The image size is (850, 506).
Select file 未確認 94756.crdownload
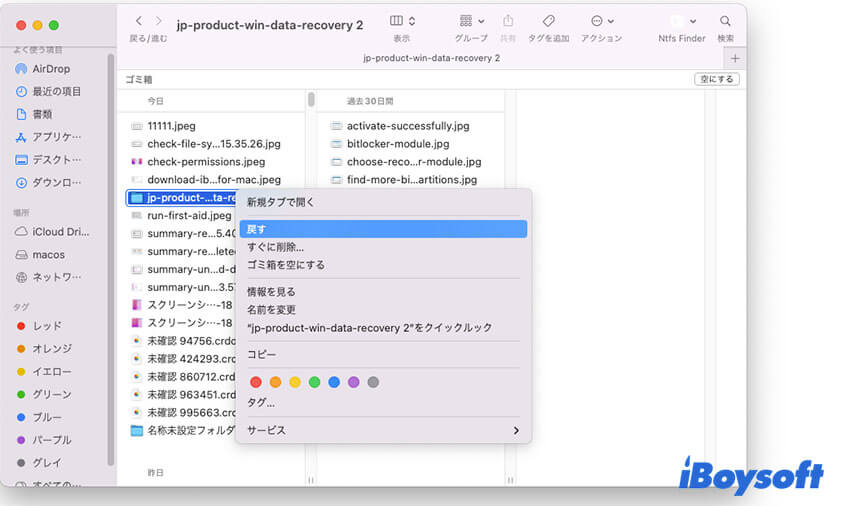tap(183, 341)
